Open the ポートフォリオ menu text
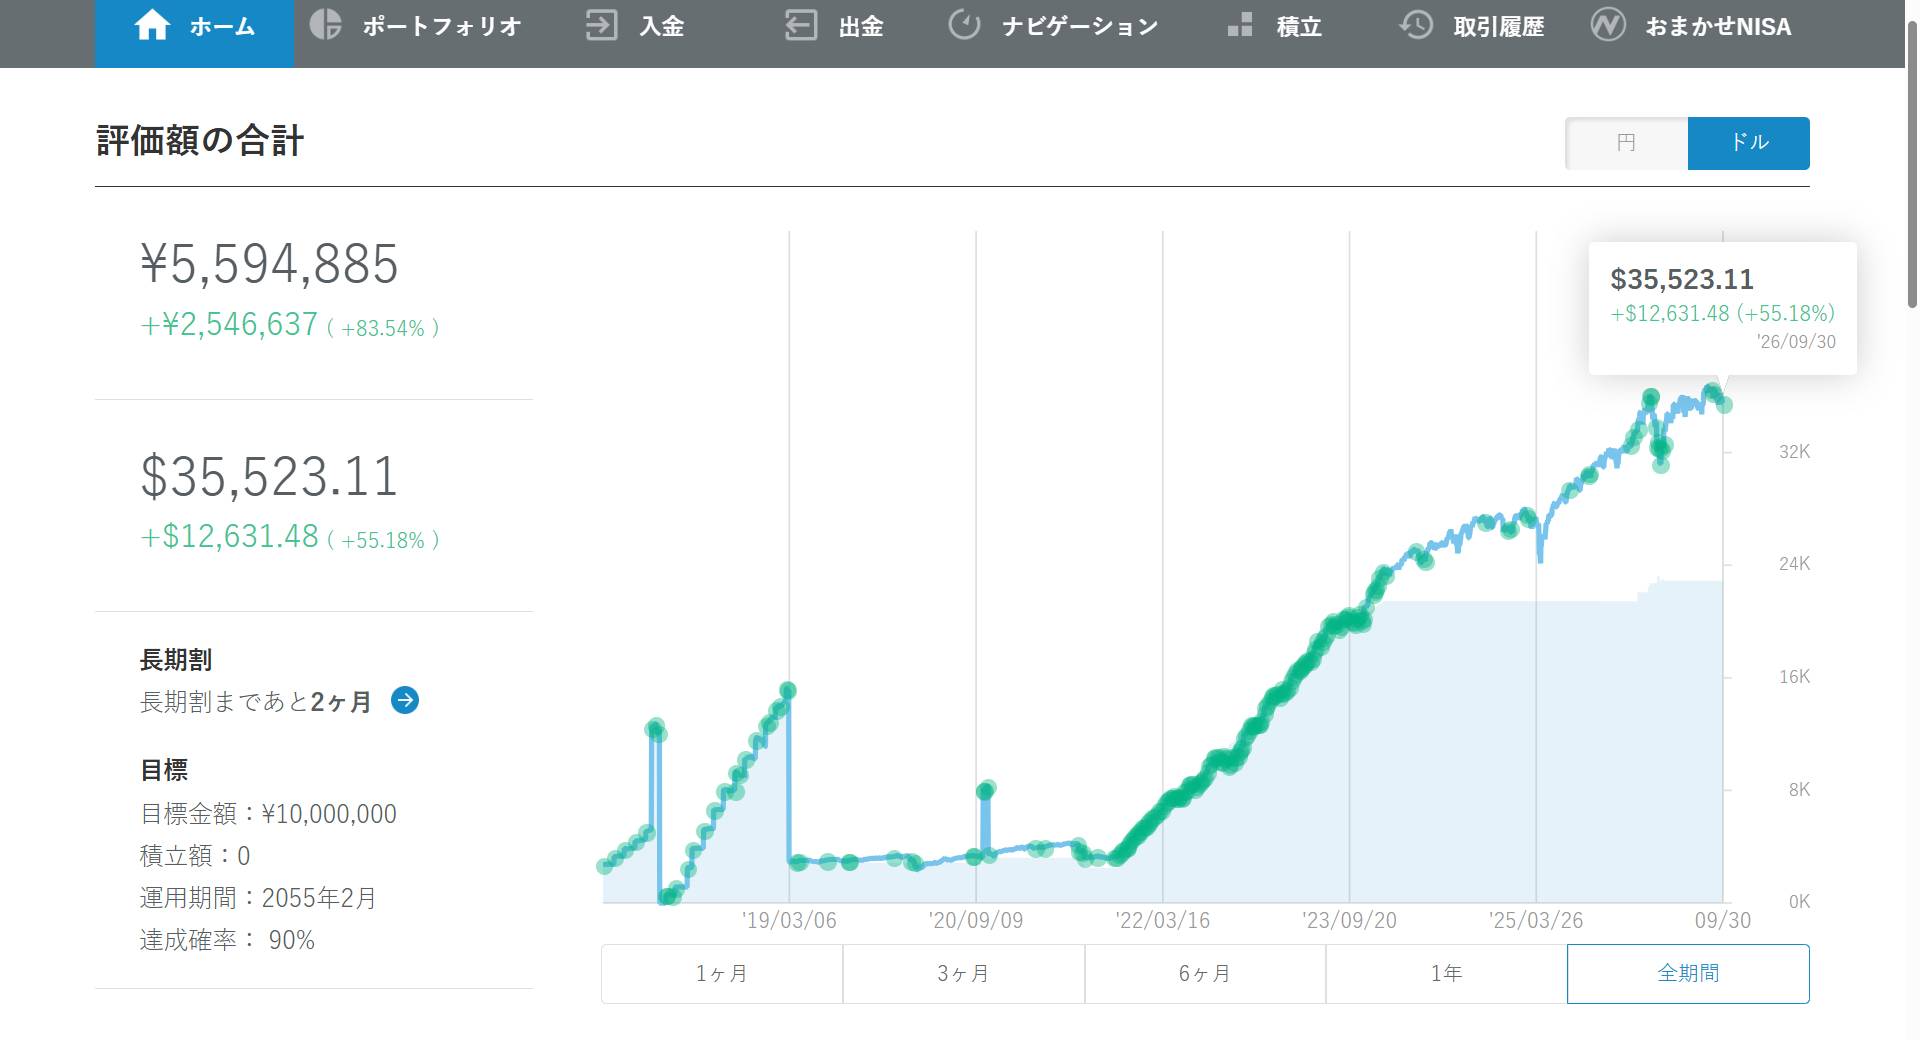Screen dimensions: 1920x1040 441,26
